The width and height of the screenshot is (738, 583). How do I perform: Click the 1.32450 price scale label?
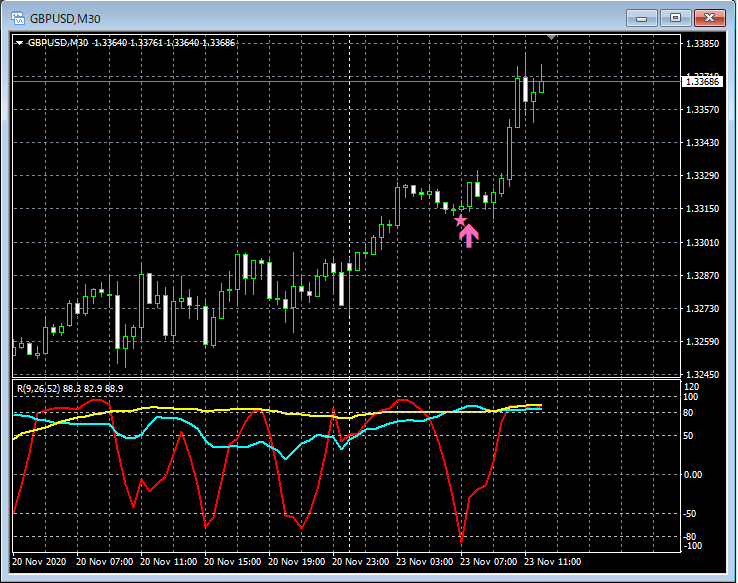(x=702, y=375)
